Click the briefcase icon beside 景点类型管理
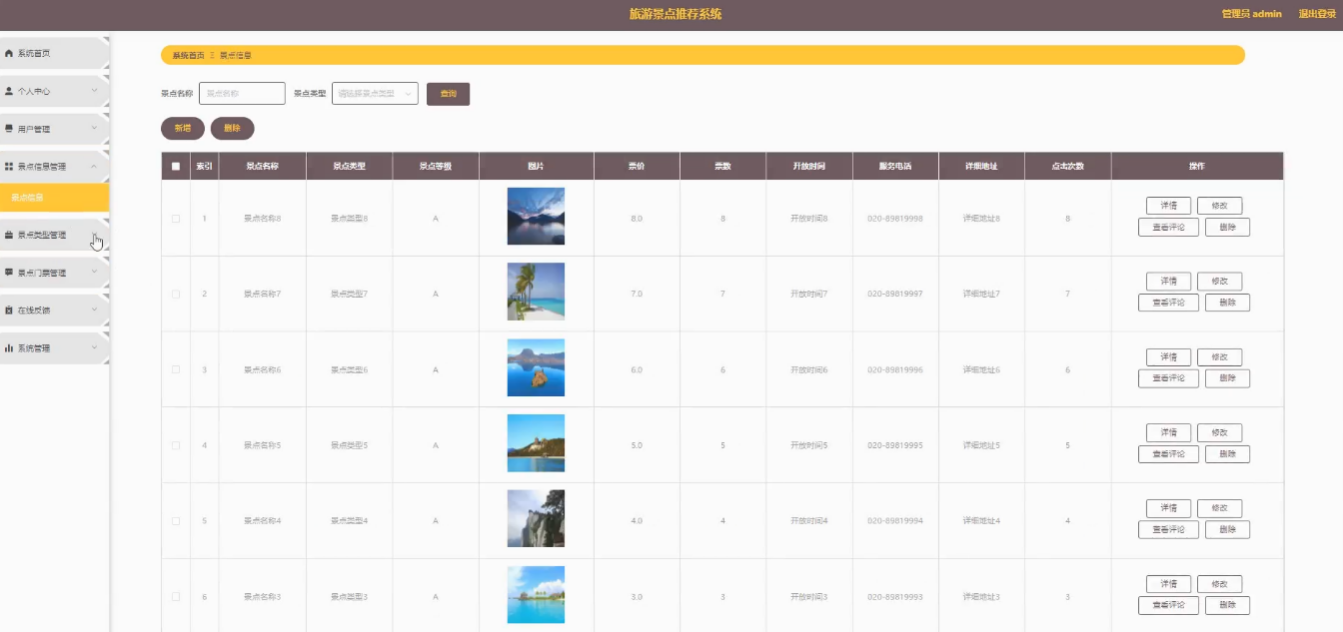1343x632 pixels. pos(9,235)
